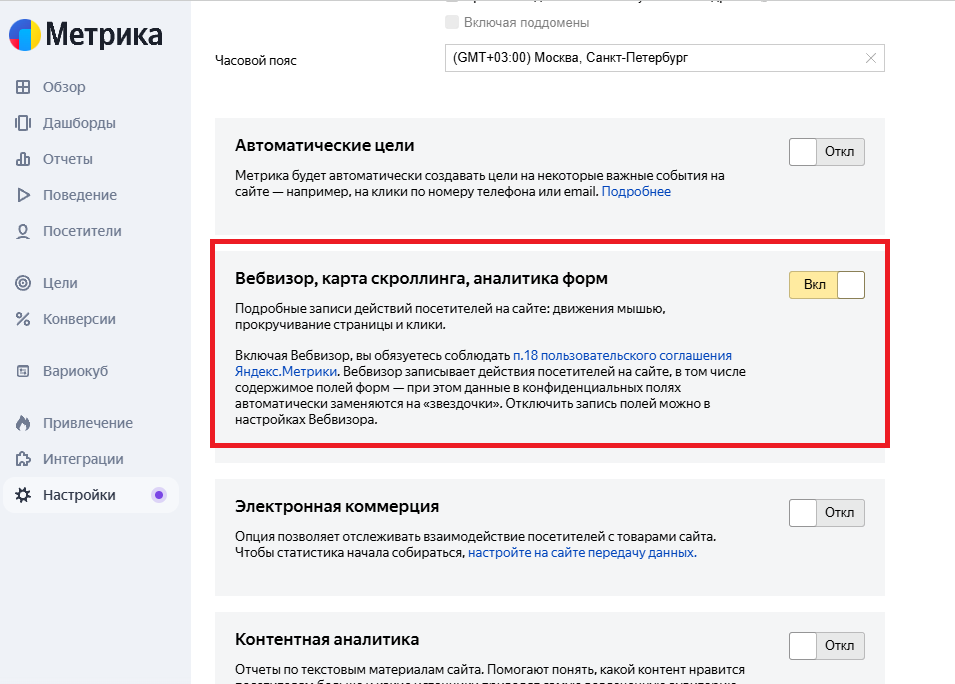Enable the Электронная коммерция toggle
This screenshot has width=955, height=684.
[826, 513]
